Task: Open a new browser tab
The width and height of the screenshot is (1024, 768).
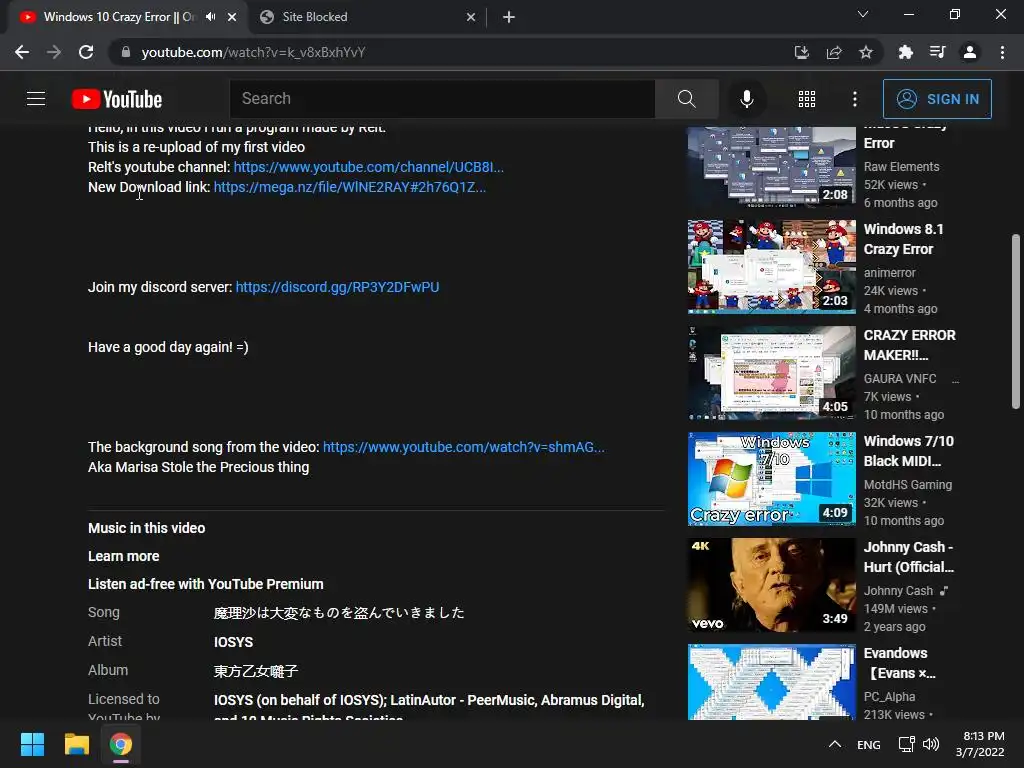Action: pyautogui.click(x=509, y=18)
